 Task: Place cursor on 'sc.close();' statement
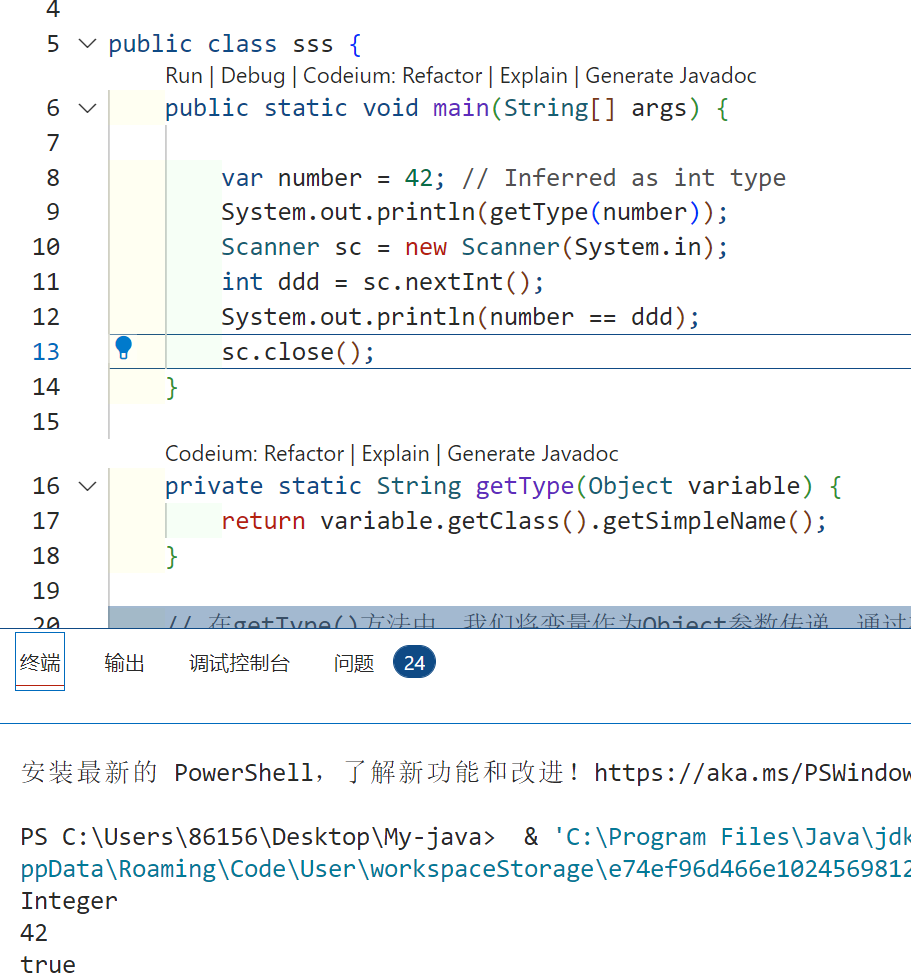tap(298, 352)
